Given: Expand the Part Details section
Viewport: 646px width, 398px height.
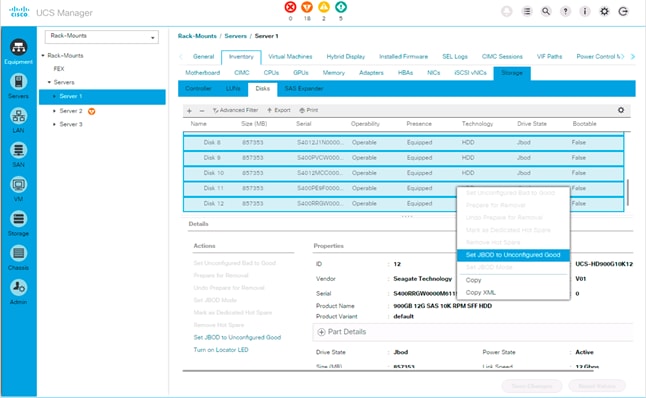Looking at the screenshot, I should coord(321,332).
